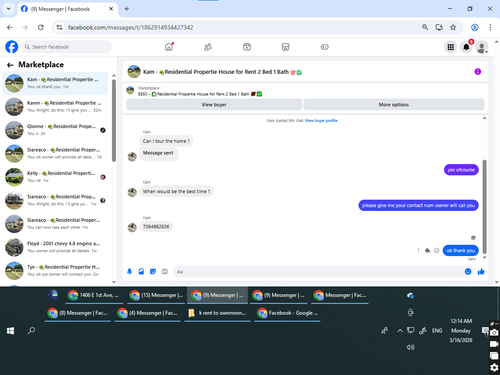
Task: Open more options for 'ok thank you' message
Action: 418,250
